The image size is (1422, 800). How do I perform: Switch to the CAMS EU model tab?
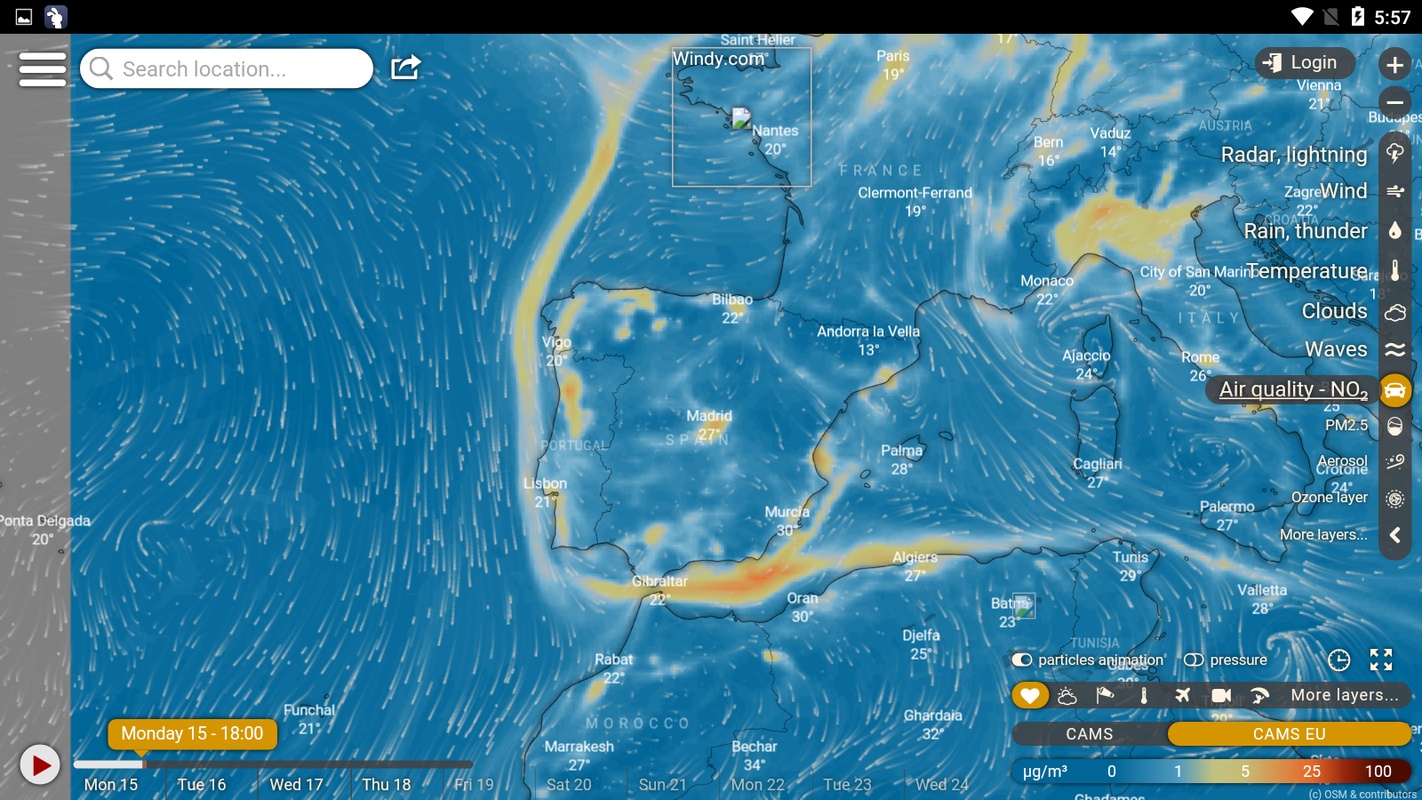pos(1289,734)
